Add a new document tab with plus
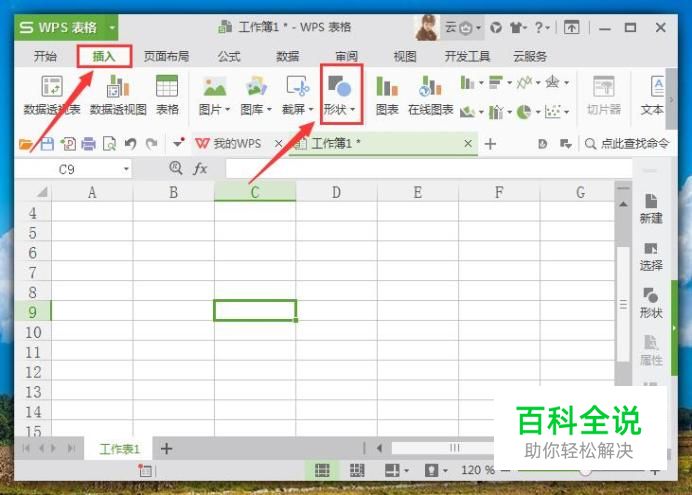692x495 pixels. coord(490,144)
